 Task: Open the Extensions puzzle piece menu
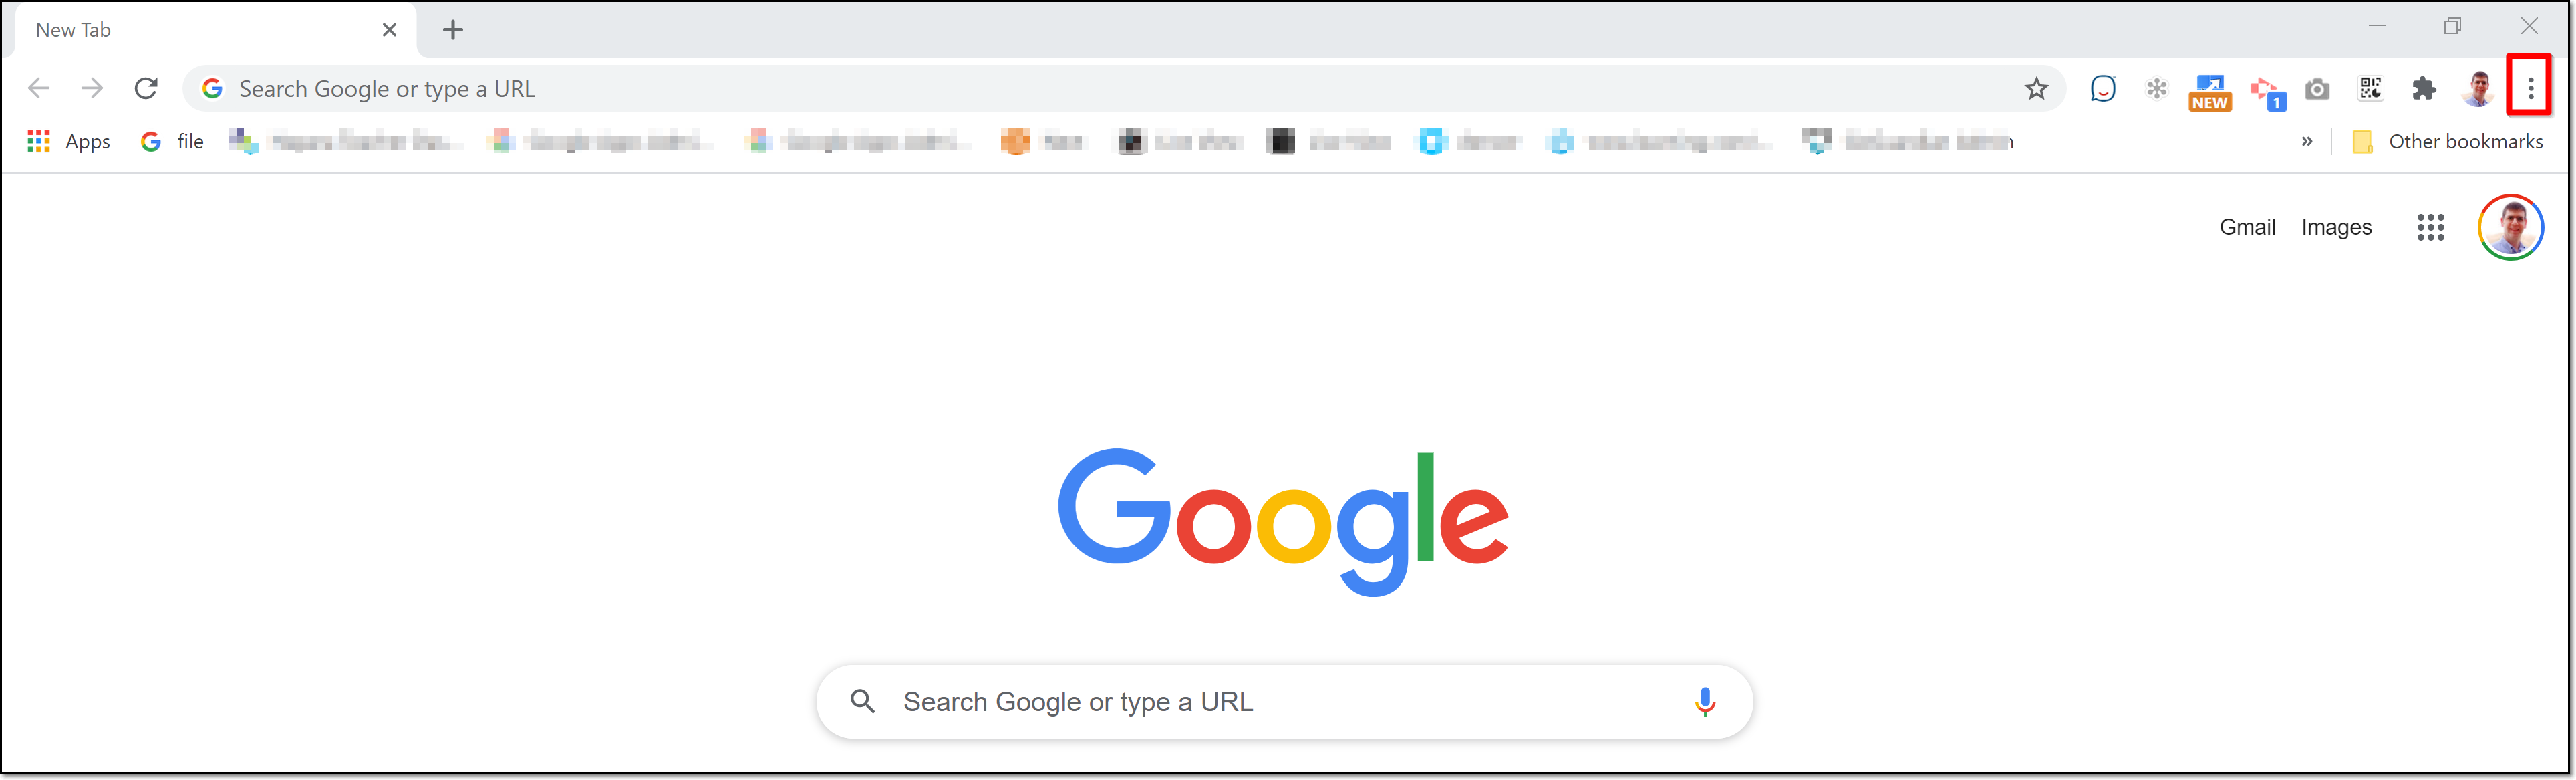[2424, 89]
